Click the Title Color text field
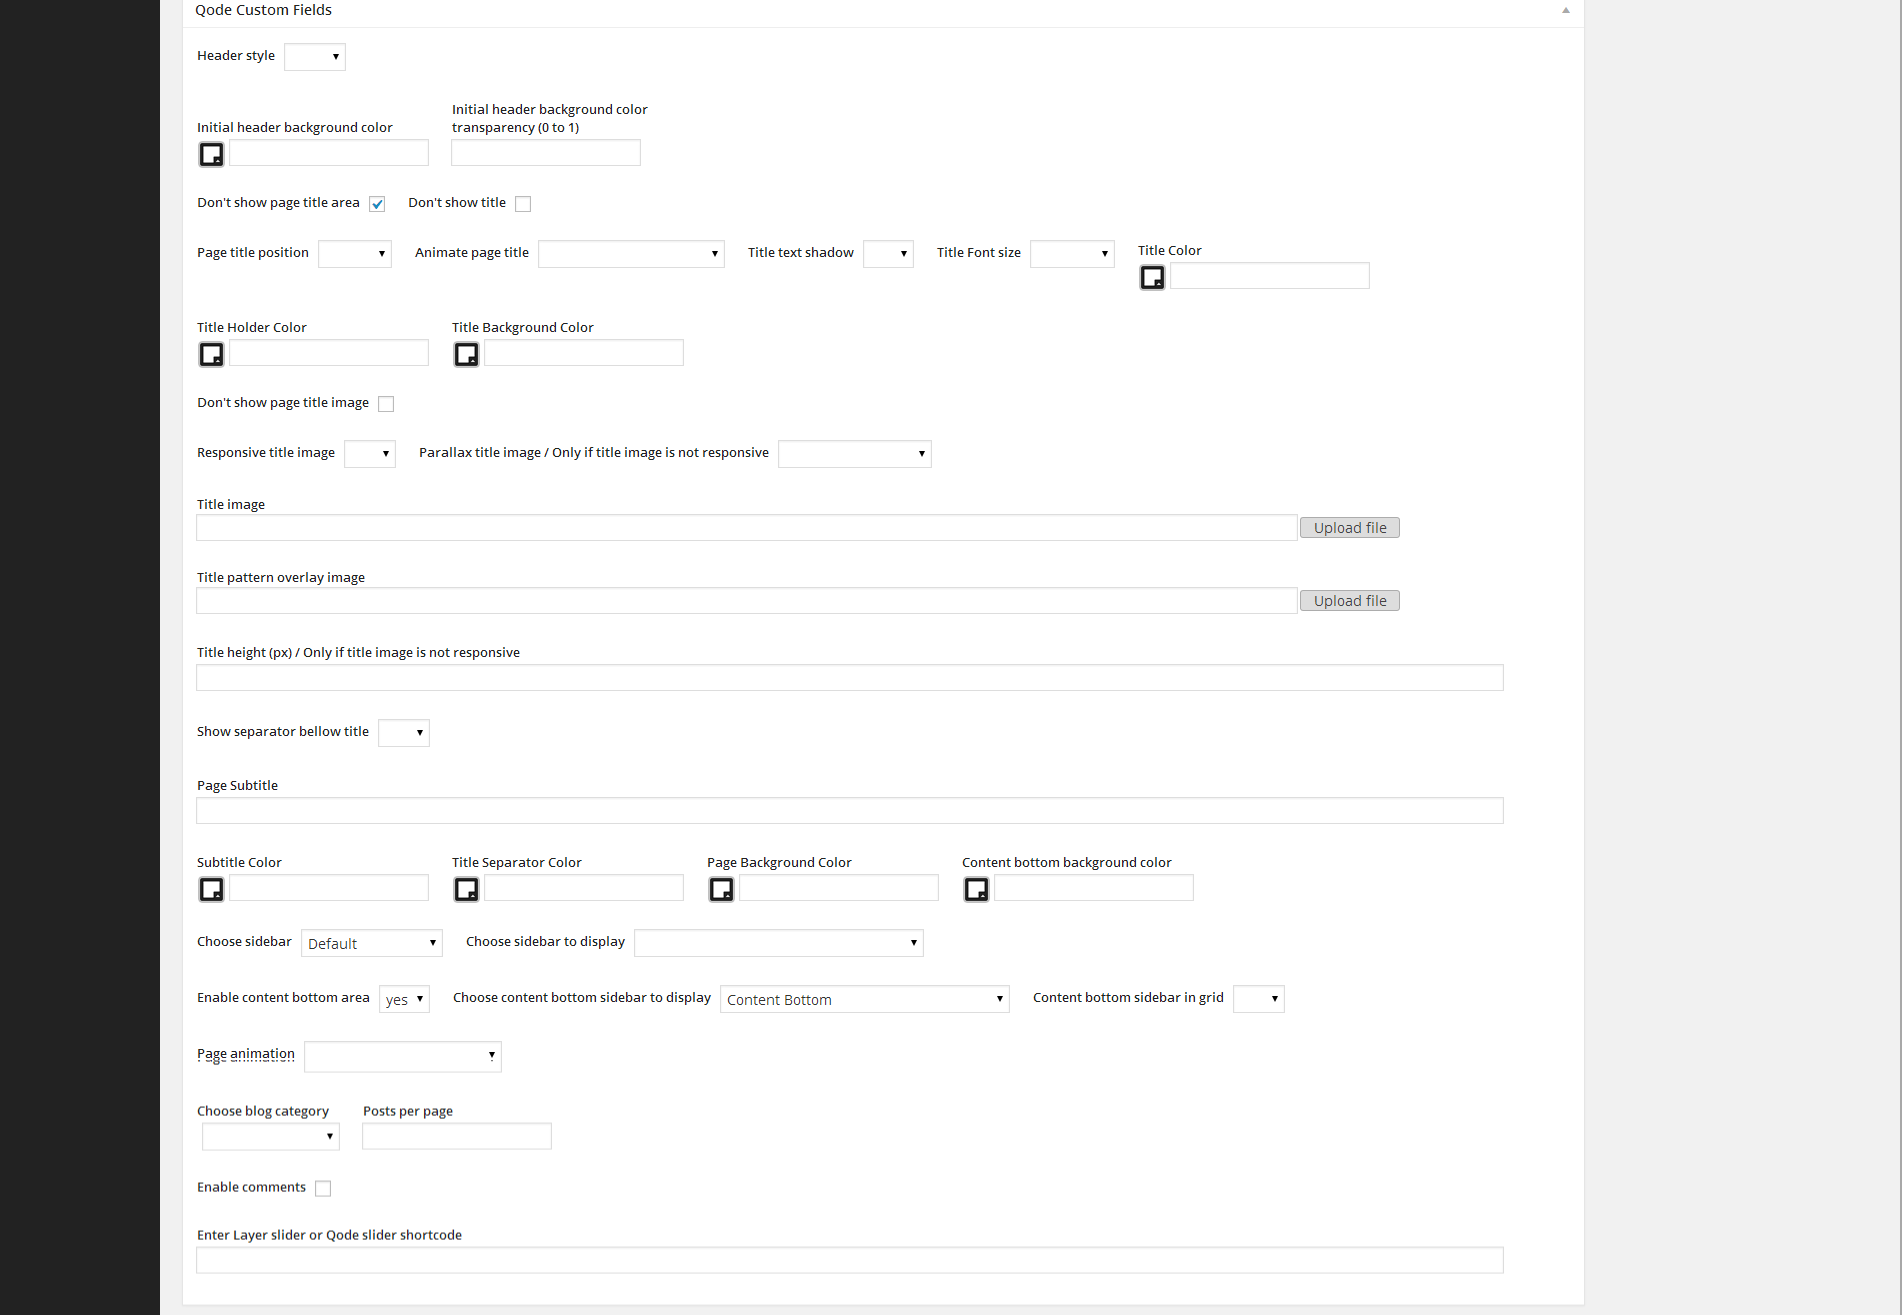 pos(1269,276)
